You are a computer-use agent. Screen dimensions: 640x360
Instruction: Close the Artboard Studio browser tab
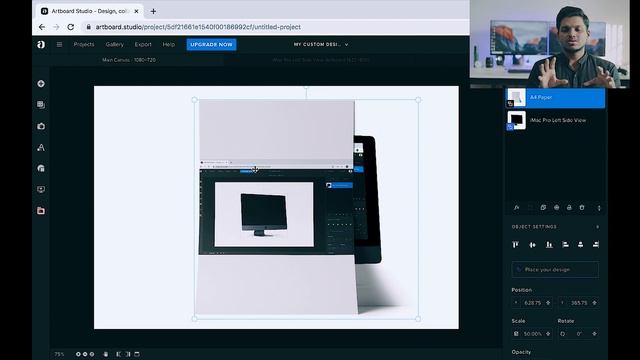[136, 11]
